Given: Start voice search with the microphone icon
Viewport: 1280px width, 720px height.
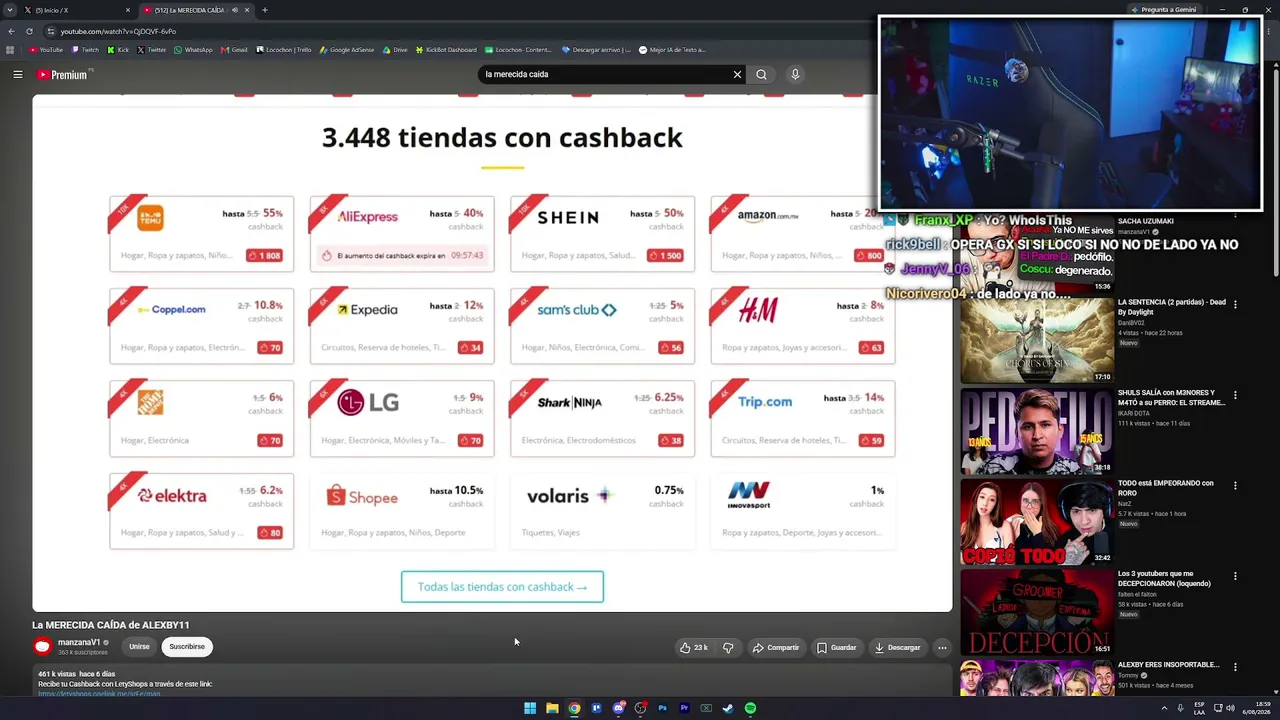Looking at the screenshot, I should pos(795,74).
